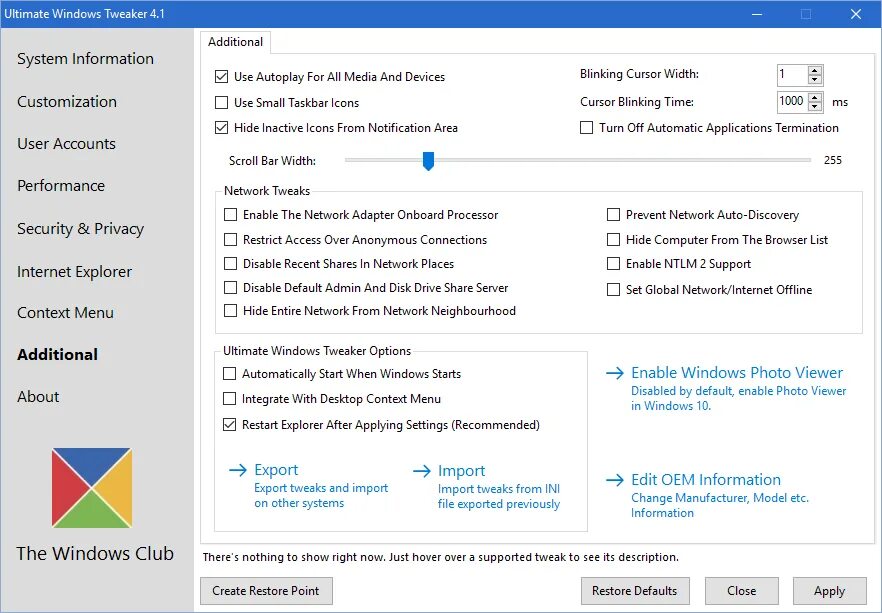This screenshot has width=882, height=613.
Task: Click the Edit OEM Information arrow icon
Action: pos(614,480)
